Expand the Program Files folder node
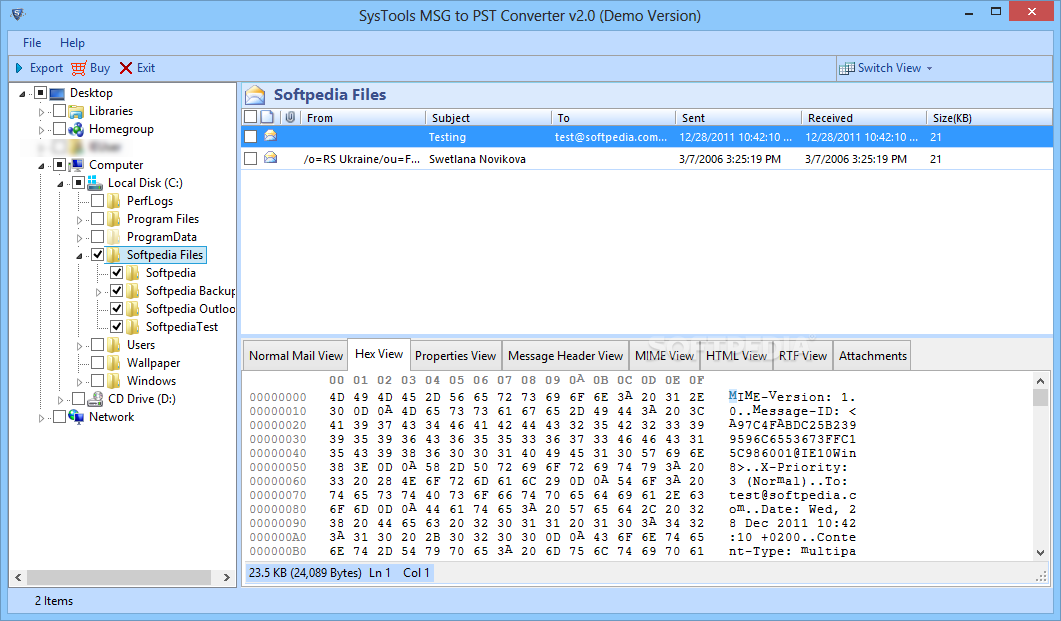The height and width of the screenshot is (621, 1061). pos(79,220)
